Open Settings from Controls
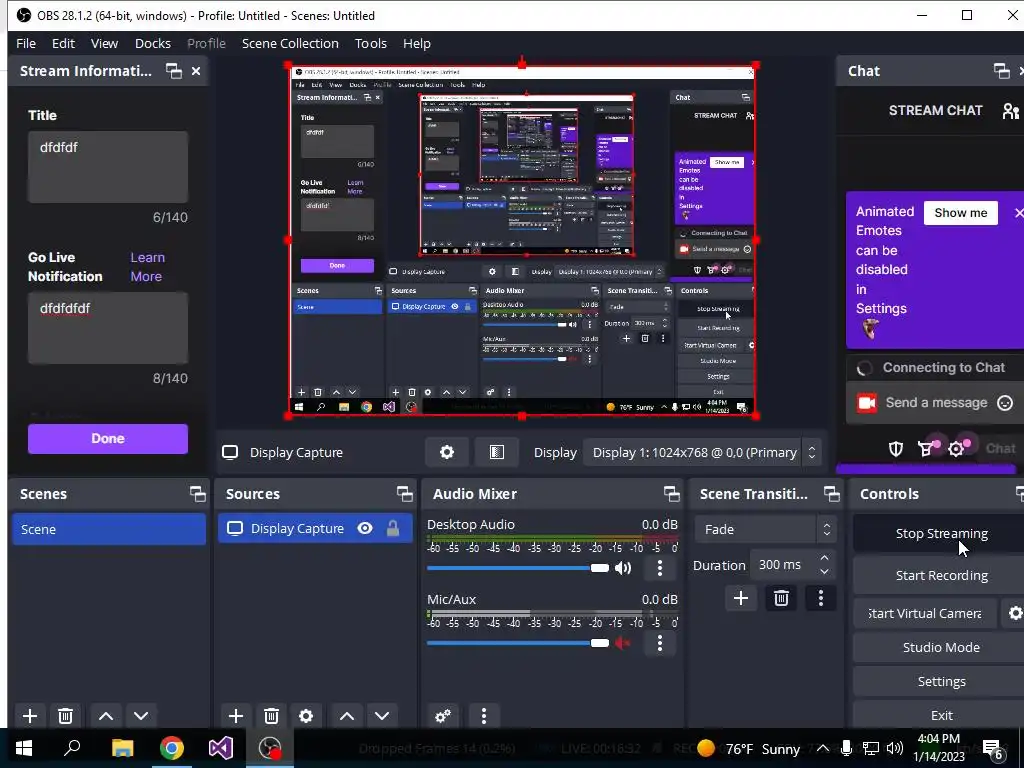This screenshot has width=1024, height=768. tap(941, 681)
